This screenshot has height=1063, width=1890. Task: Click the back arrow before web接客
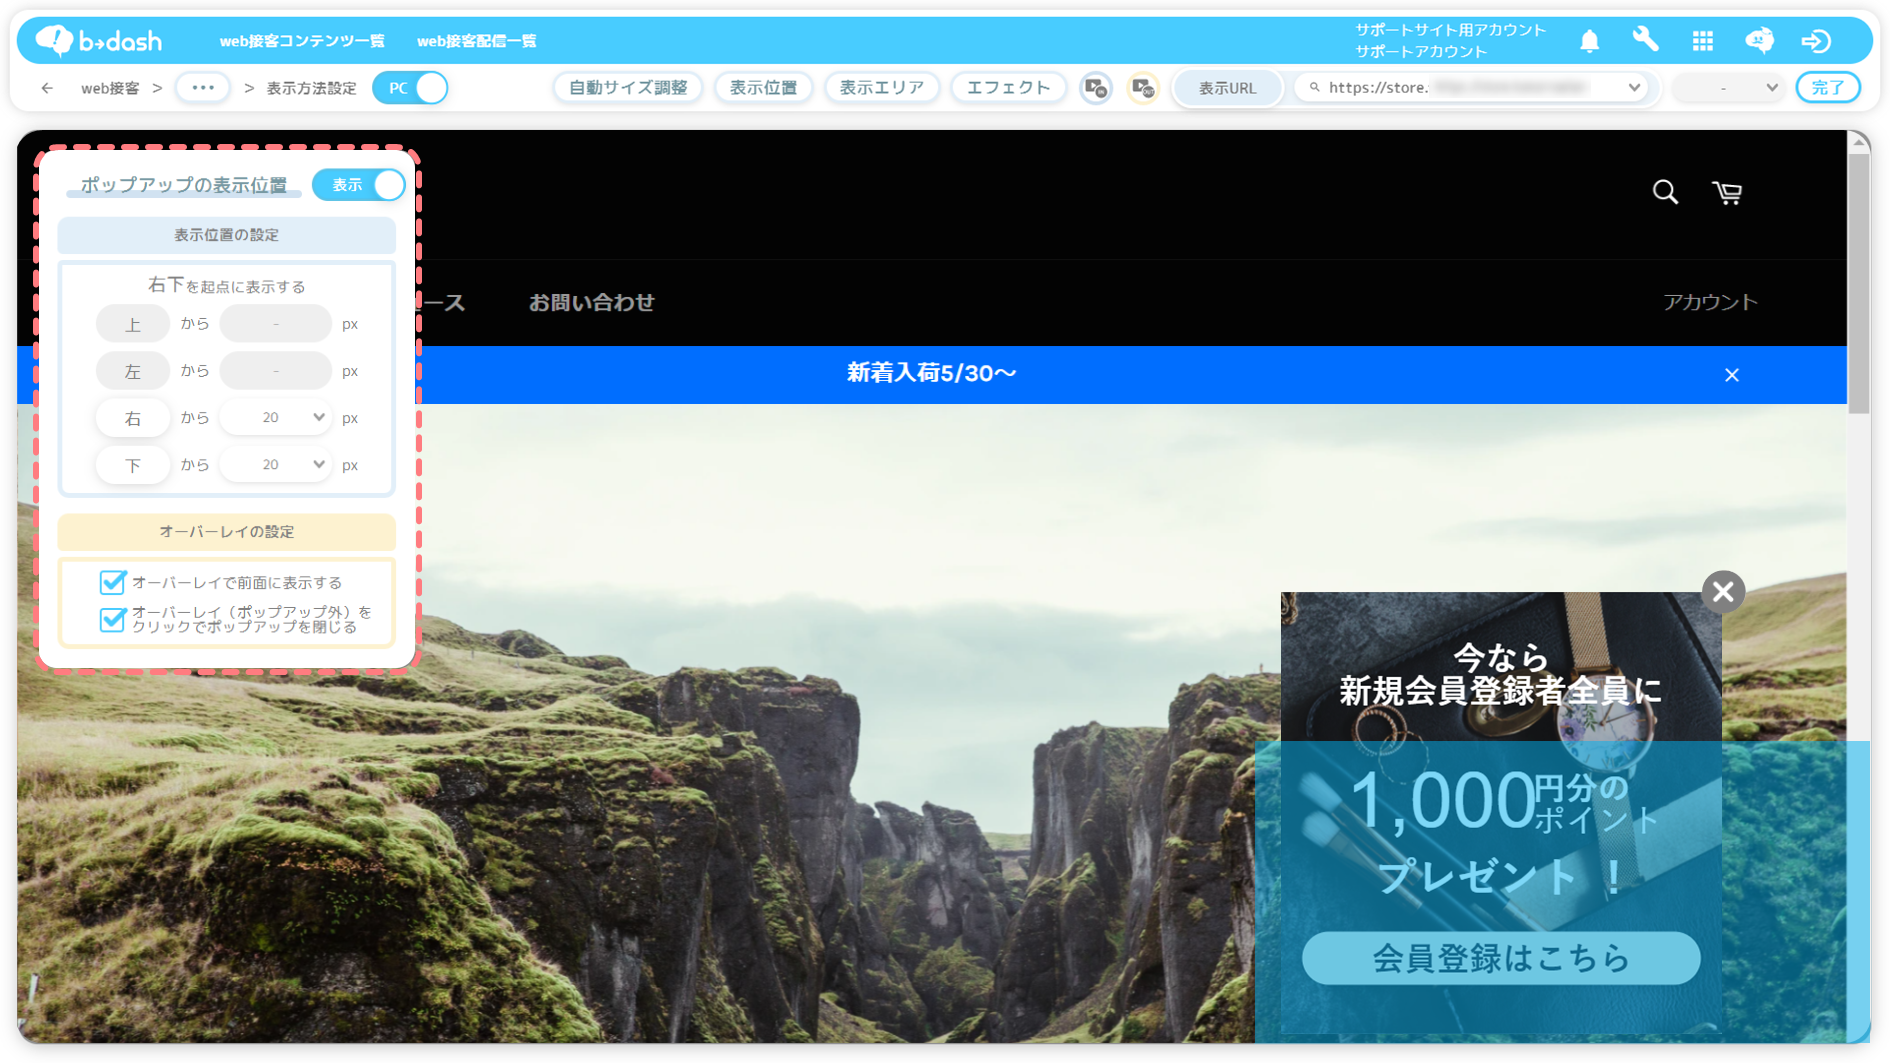click(47, 88)
